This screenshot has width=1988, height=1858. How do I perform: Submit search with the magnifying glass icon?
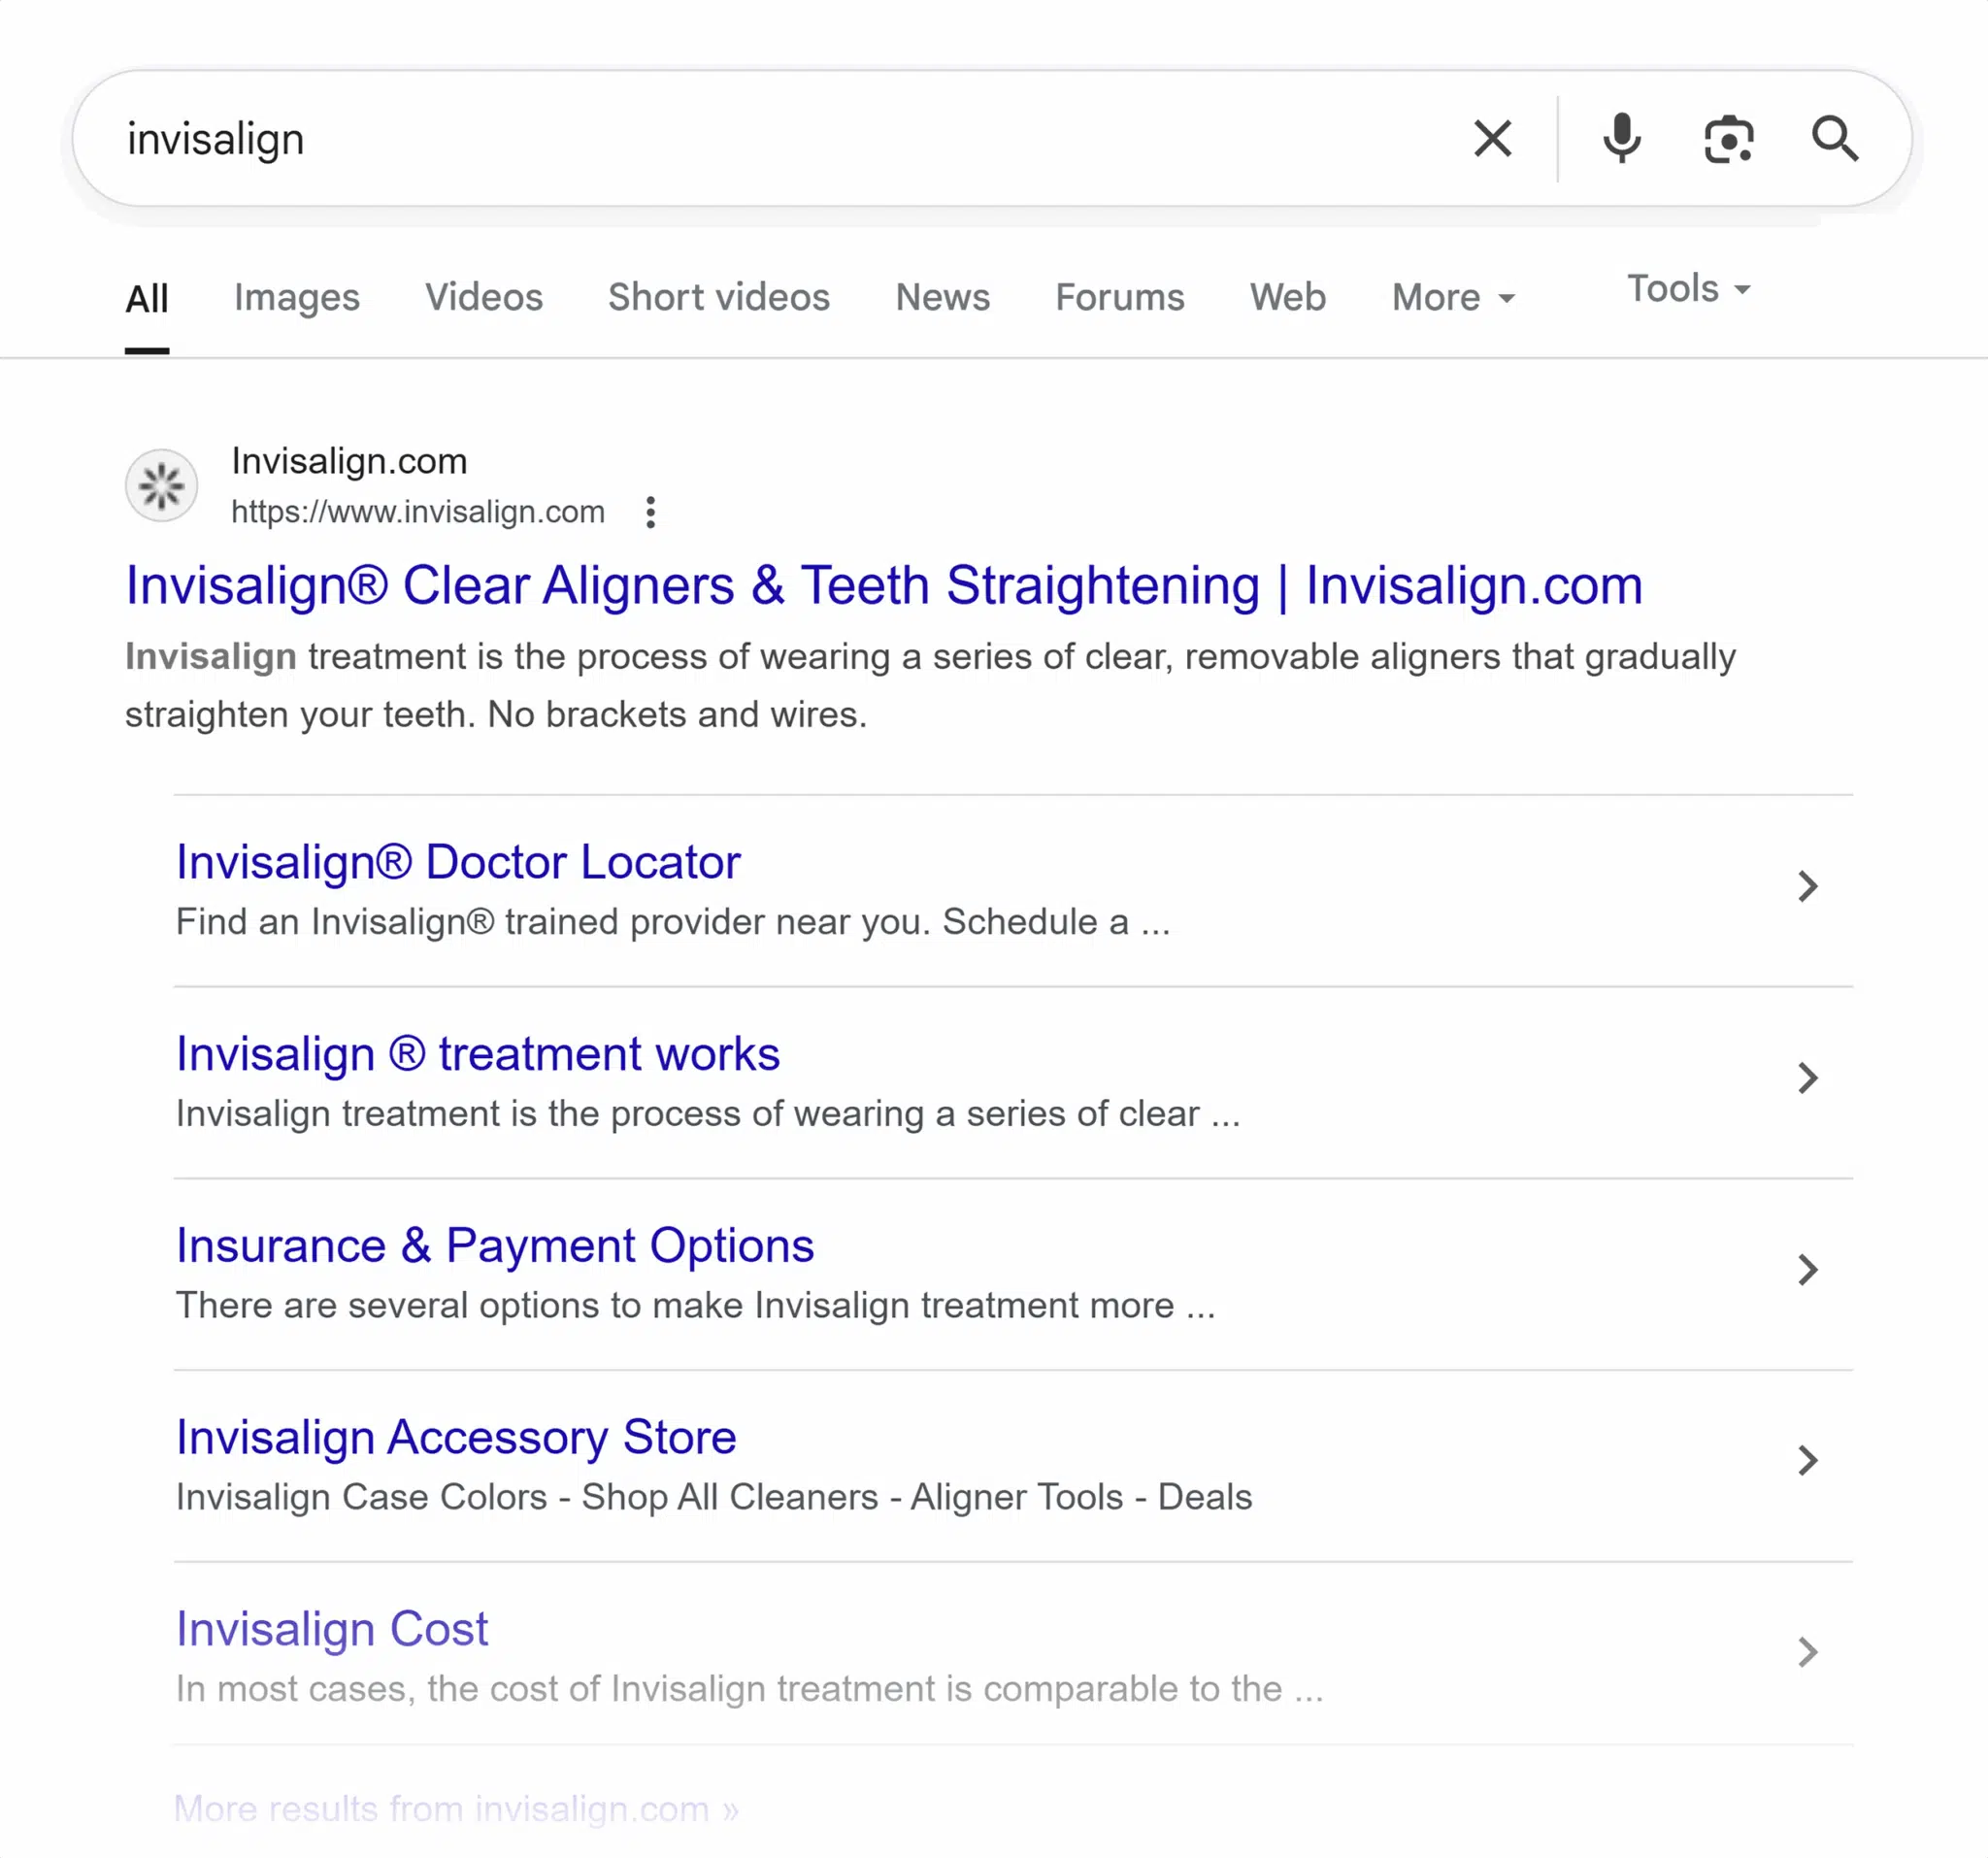point(1835,138)
